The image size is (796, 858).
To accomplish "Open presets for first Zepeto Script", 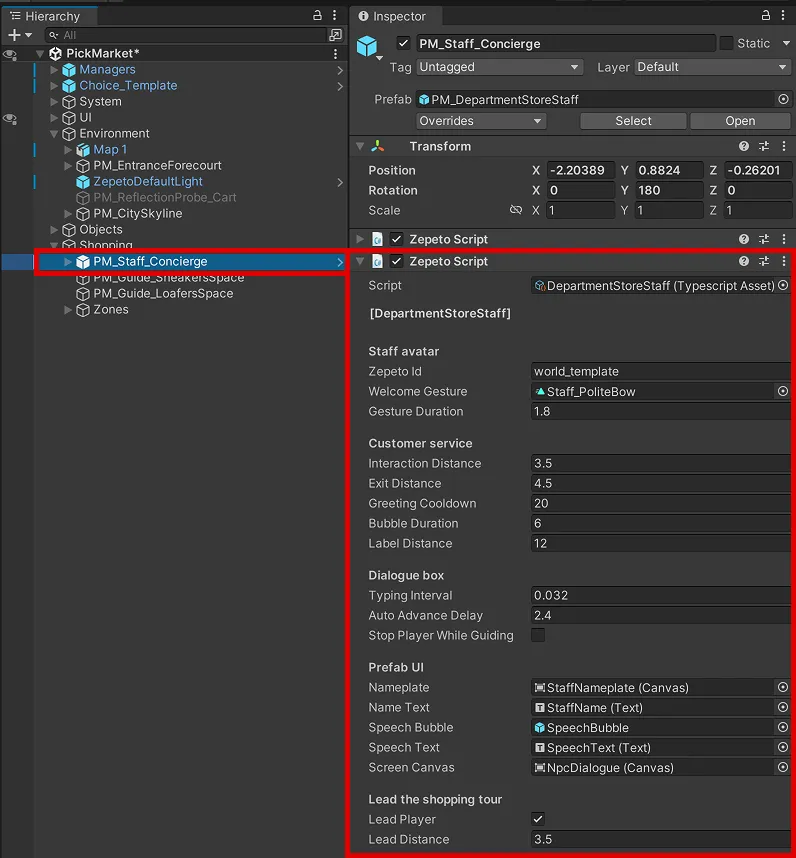I will coord(764,239).
